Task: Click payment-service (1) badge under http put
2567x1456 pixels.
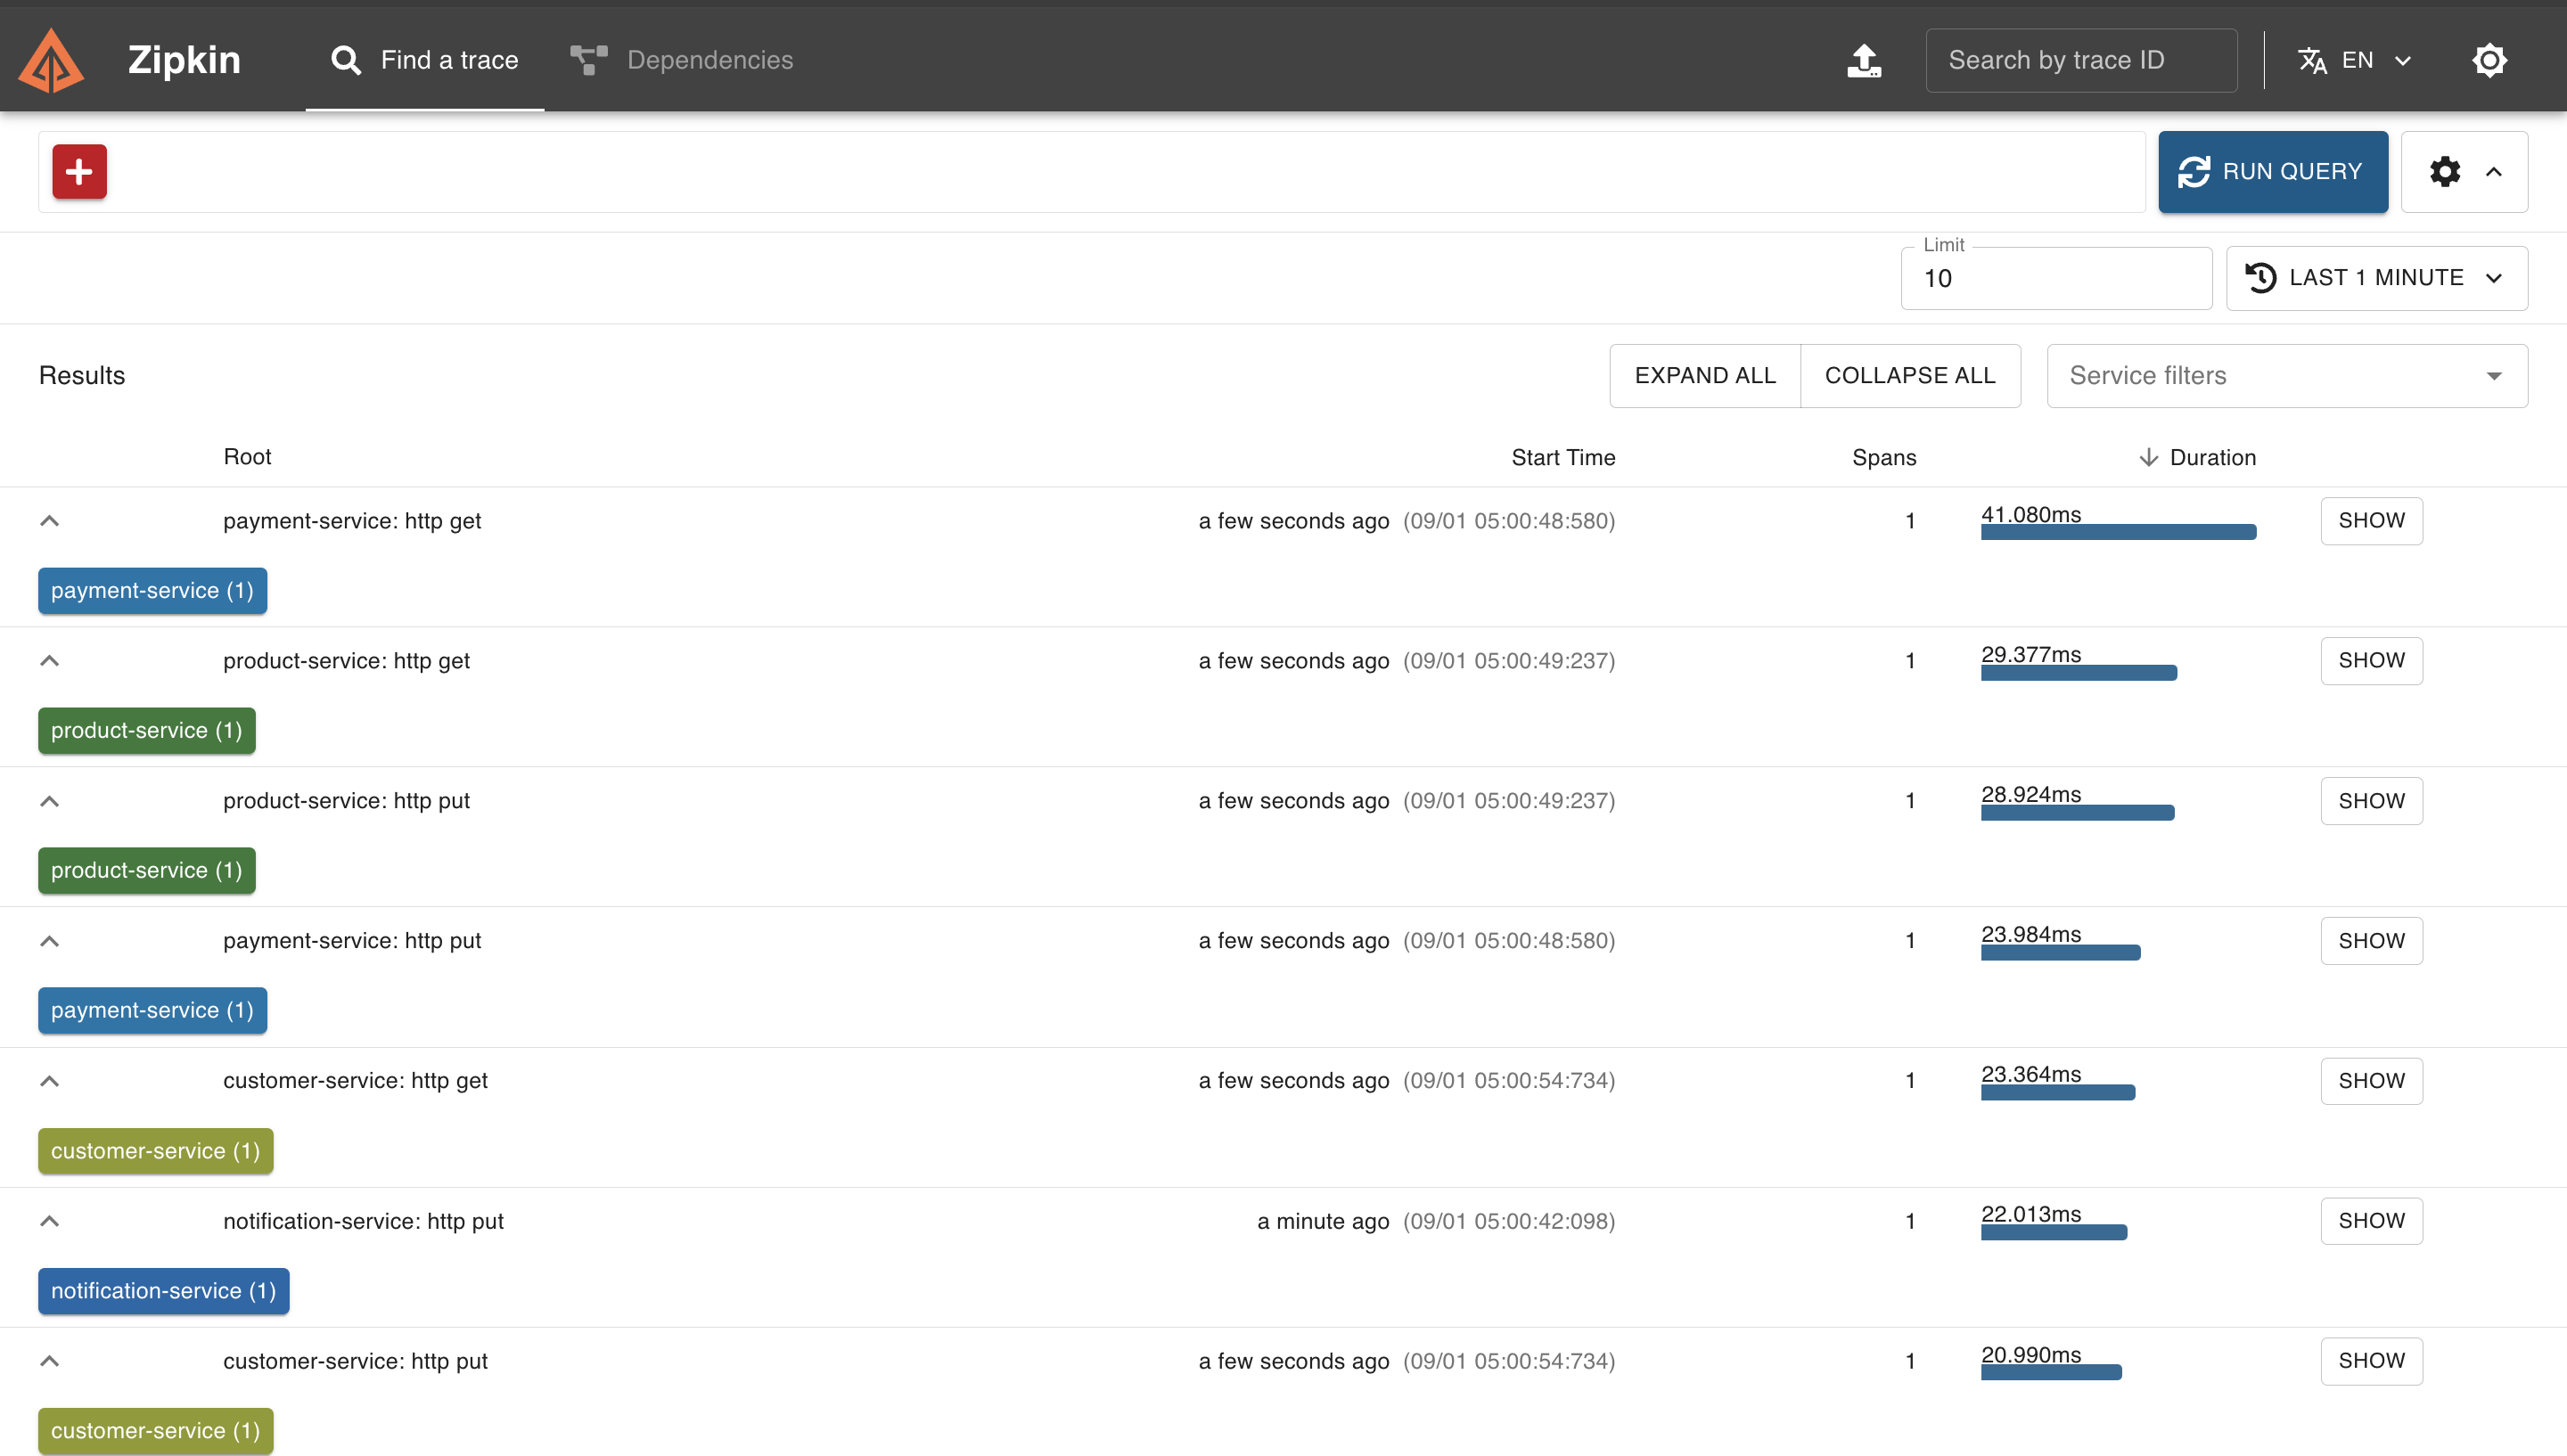Action: (x=153, y=1011)
